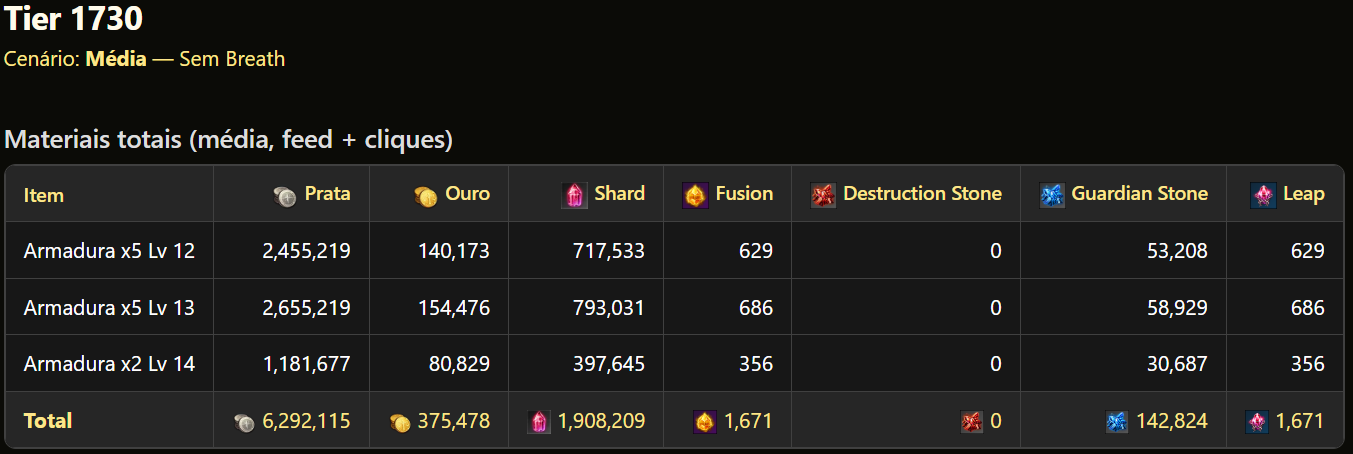Click the red Destruction Stone header icon

(823, 195)
